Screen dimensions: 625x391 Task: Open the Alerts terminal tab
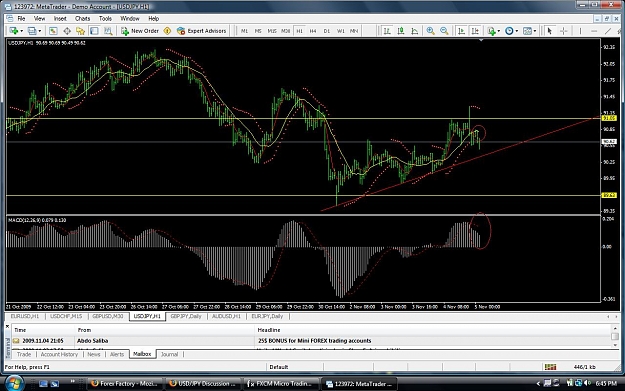coord(117,354)
